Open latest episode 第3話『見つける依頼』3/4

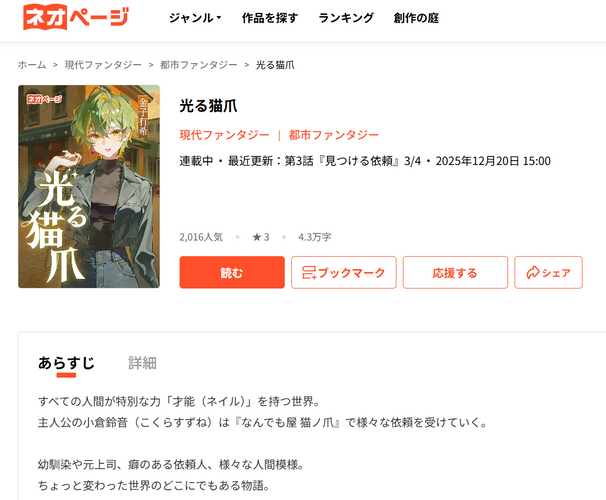pyautogui.click(x=353, y=161)
